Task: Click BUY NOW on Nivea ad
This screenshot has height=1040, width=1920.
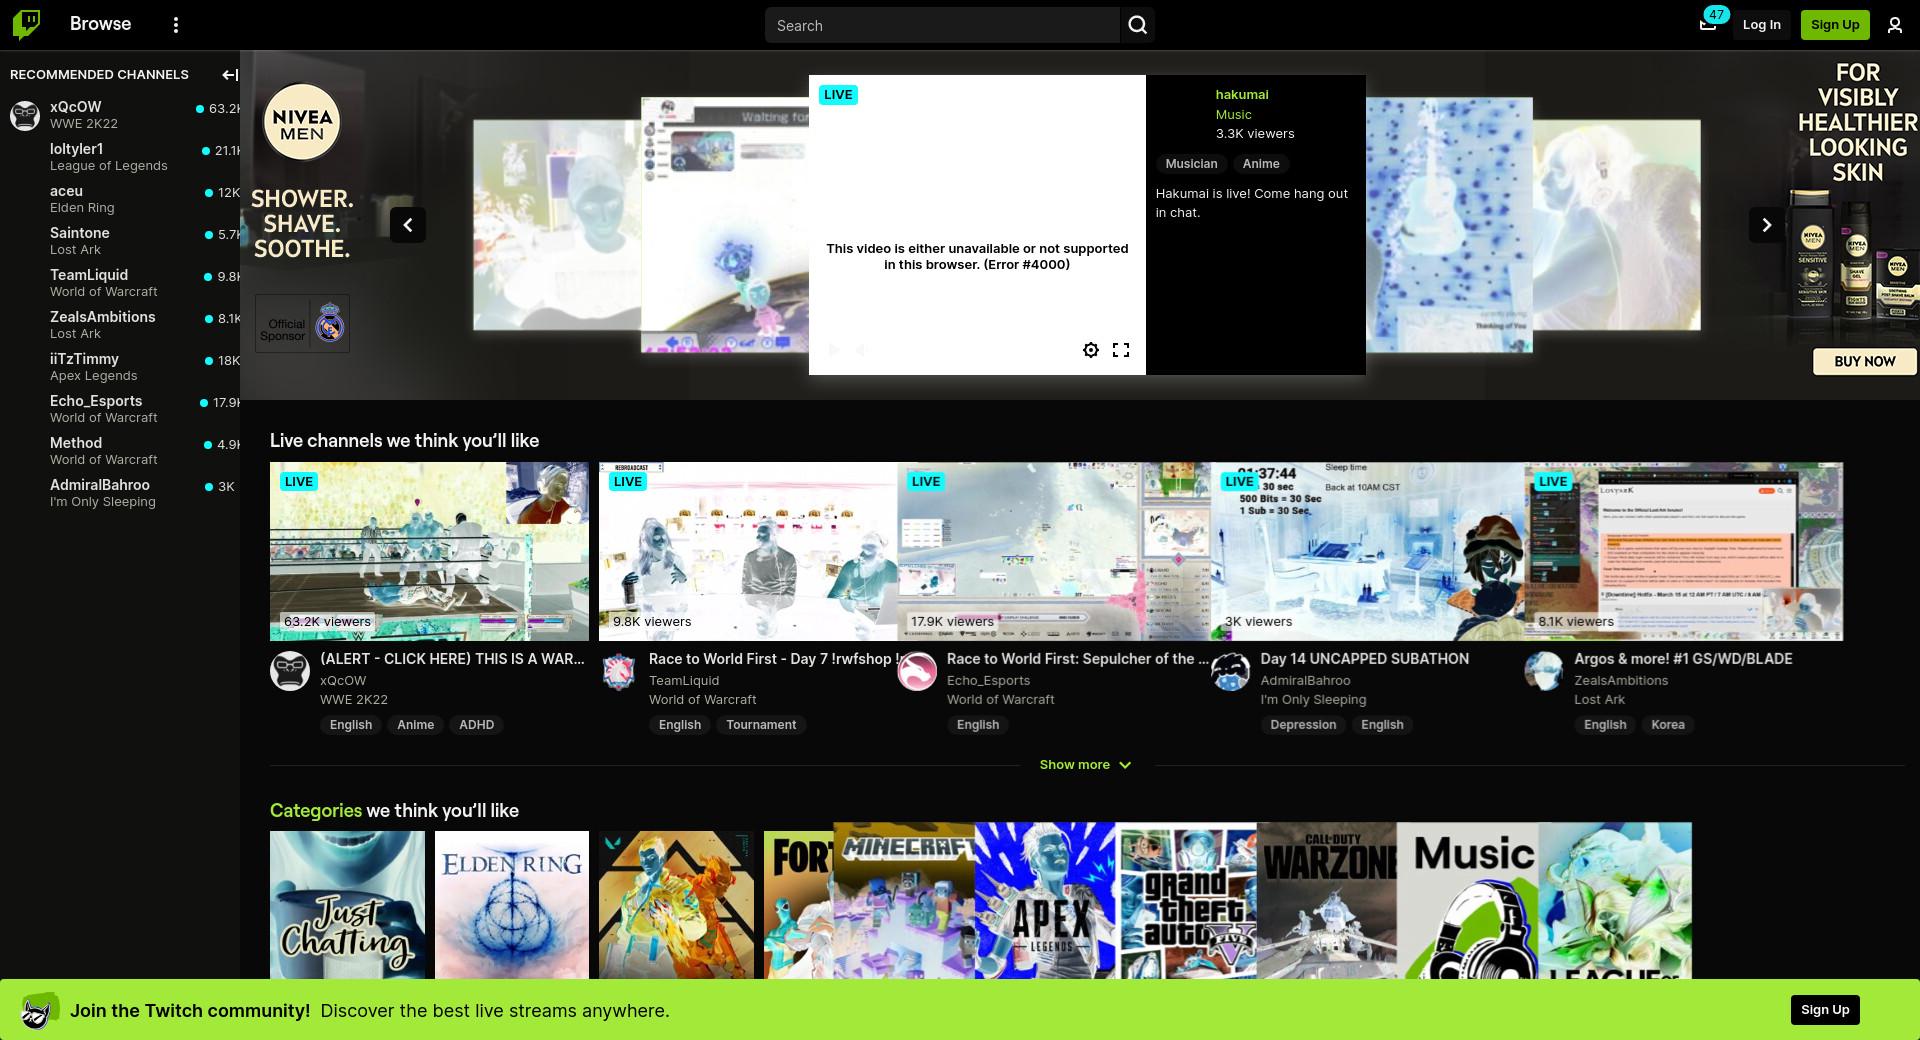Action: [1864, 361]
